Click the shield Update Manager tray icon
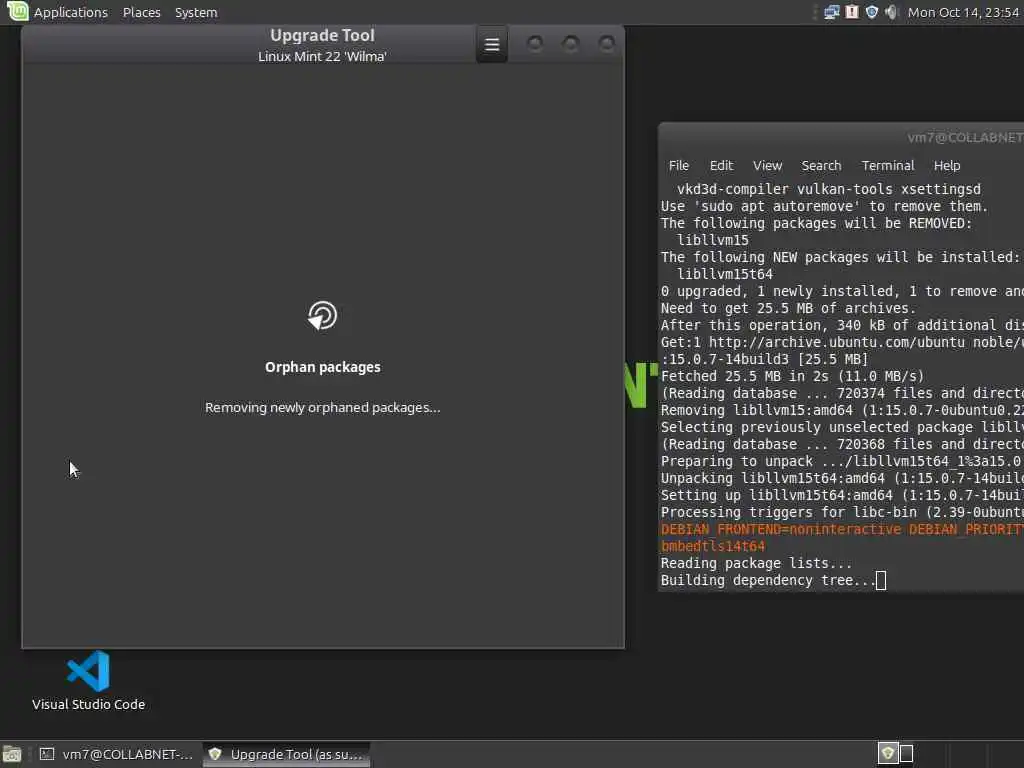The width and height of the screenshot is (1024, 768). 871,12
